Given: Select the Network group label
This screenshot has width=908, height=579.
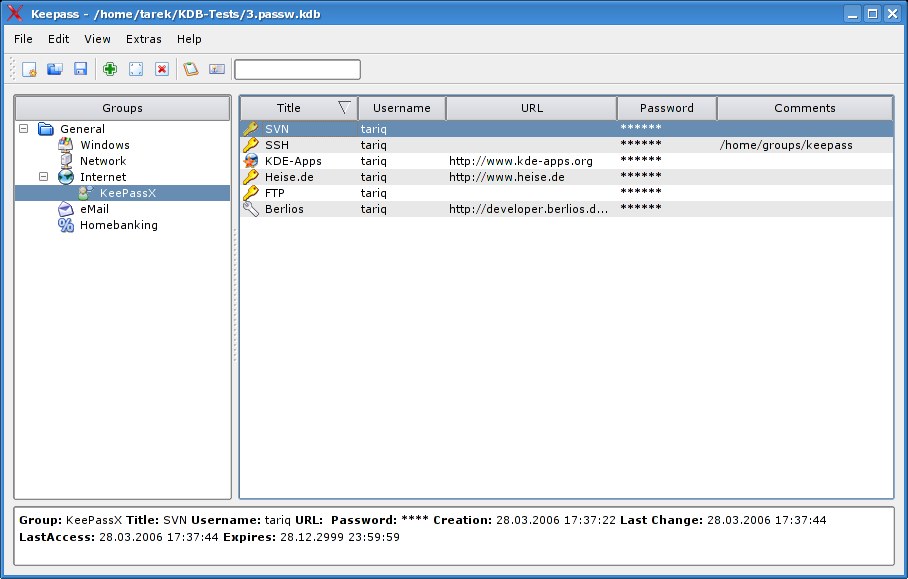Looking at the screenshot, I should pyautogui.click(x=103, y=161).
